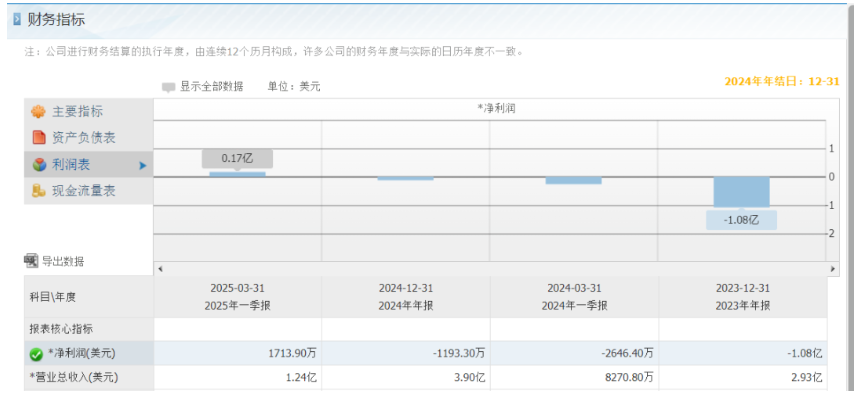The height and width of the screenshot is (396, 861).
Task: Open the 主要指标 tab
Action: (88, 111)
